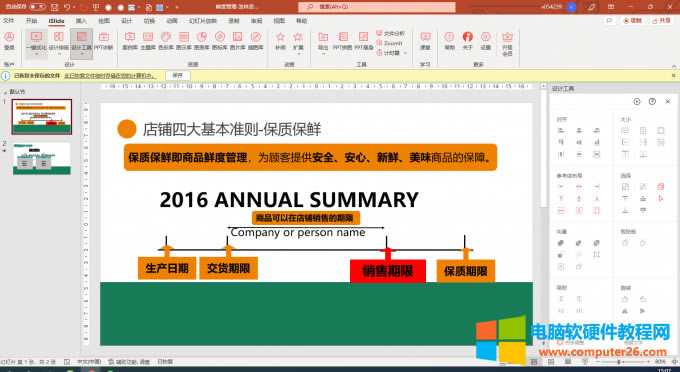Click the save icon in quick access toolbar
Image resolution: width=680 pixels, height=372 pixels.
tap(54, 7)
